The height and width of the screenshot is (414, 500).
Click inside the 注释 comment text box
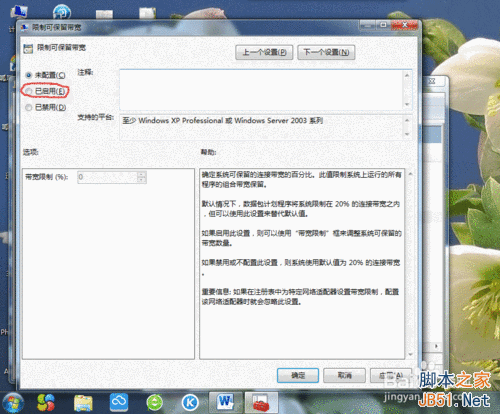(x=262, y=90)
